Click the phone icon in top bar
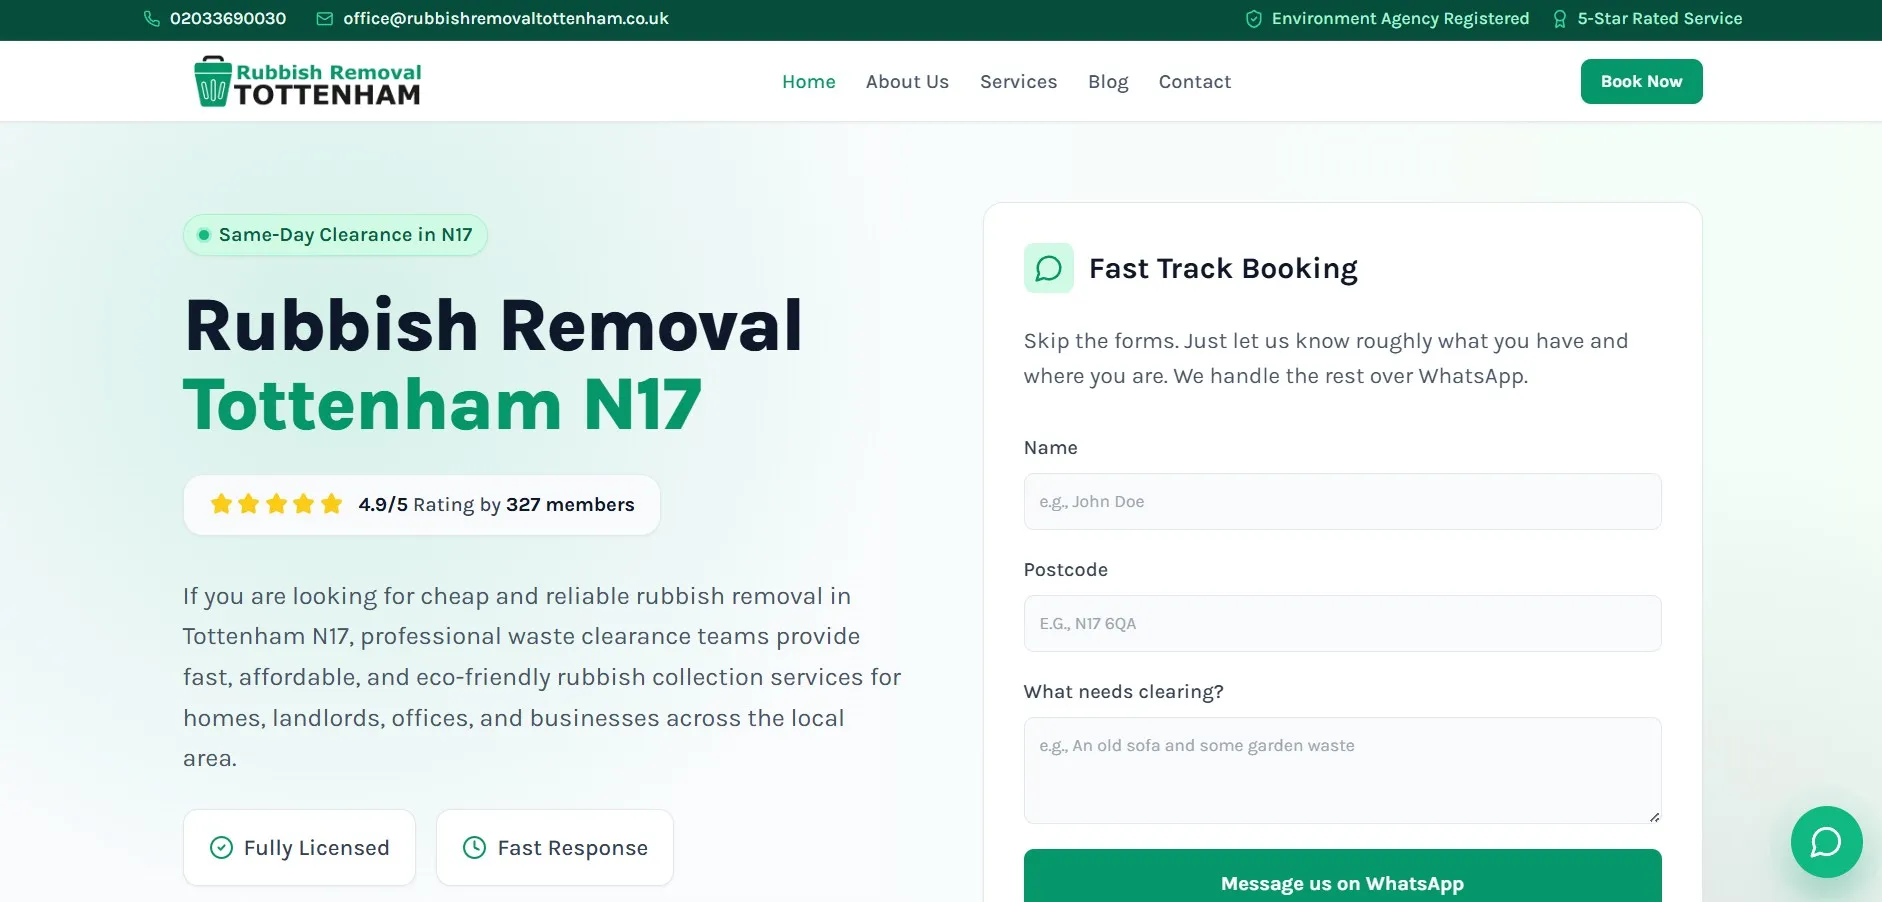1882x902 pixels. 152,19
